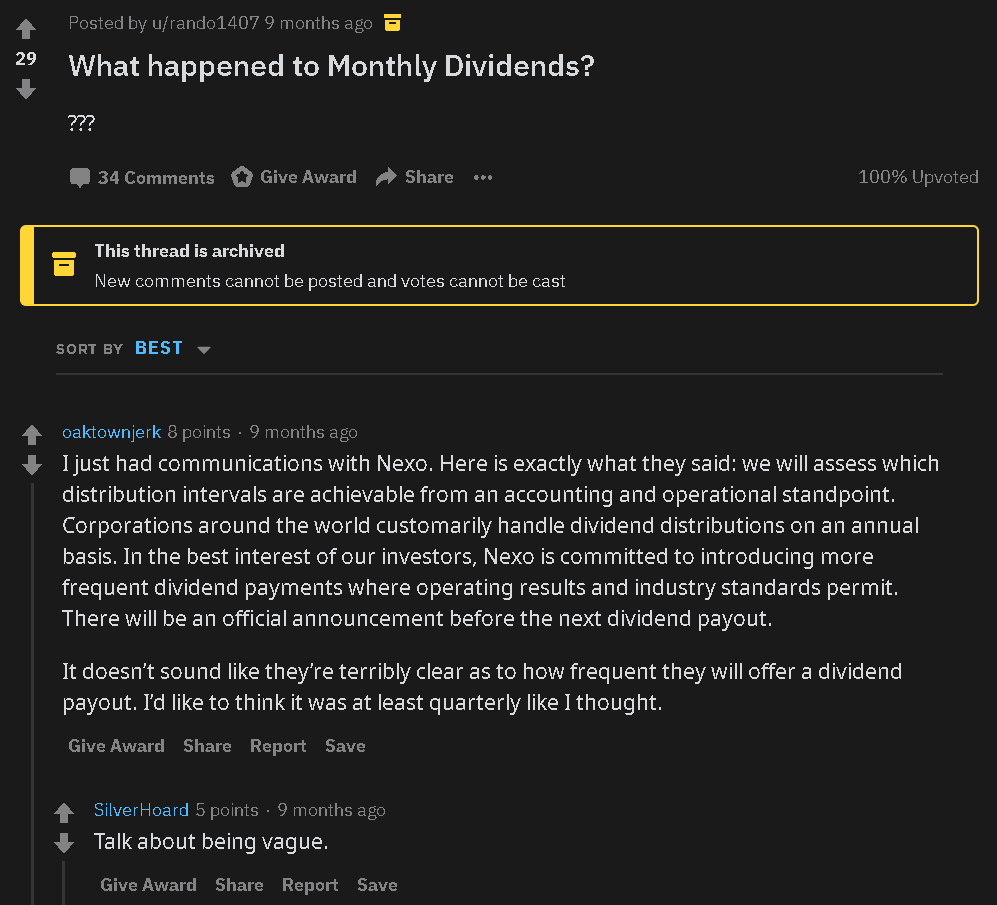Viewport: 997px width, 905px height.
Task: Downvote oaktownjerk's comment
Action: click(x=32, y=465)
